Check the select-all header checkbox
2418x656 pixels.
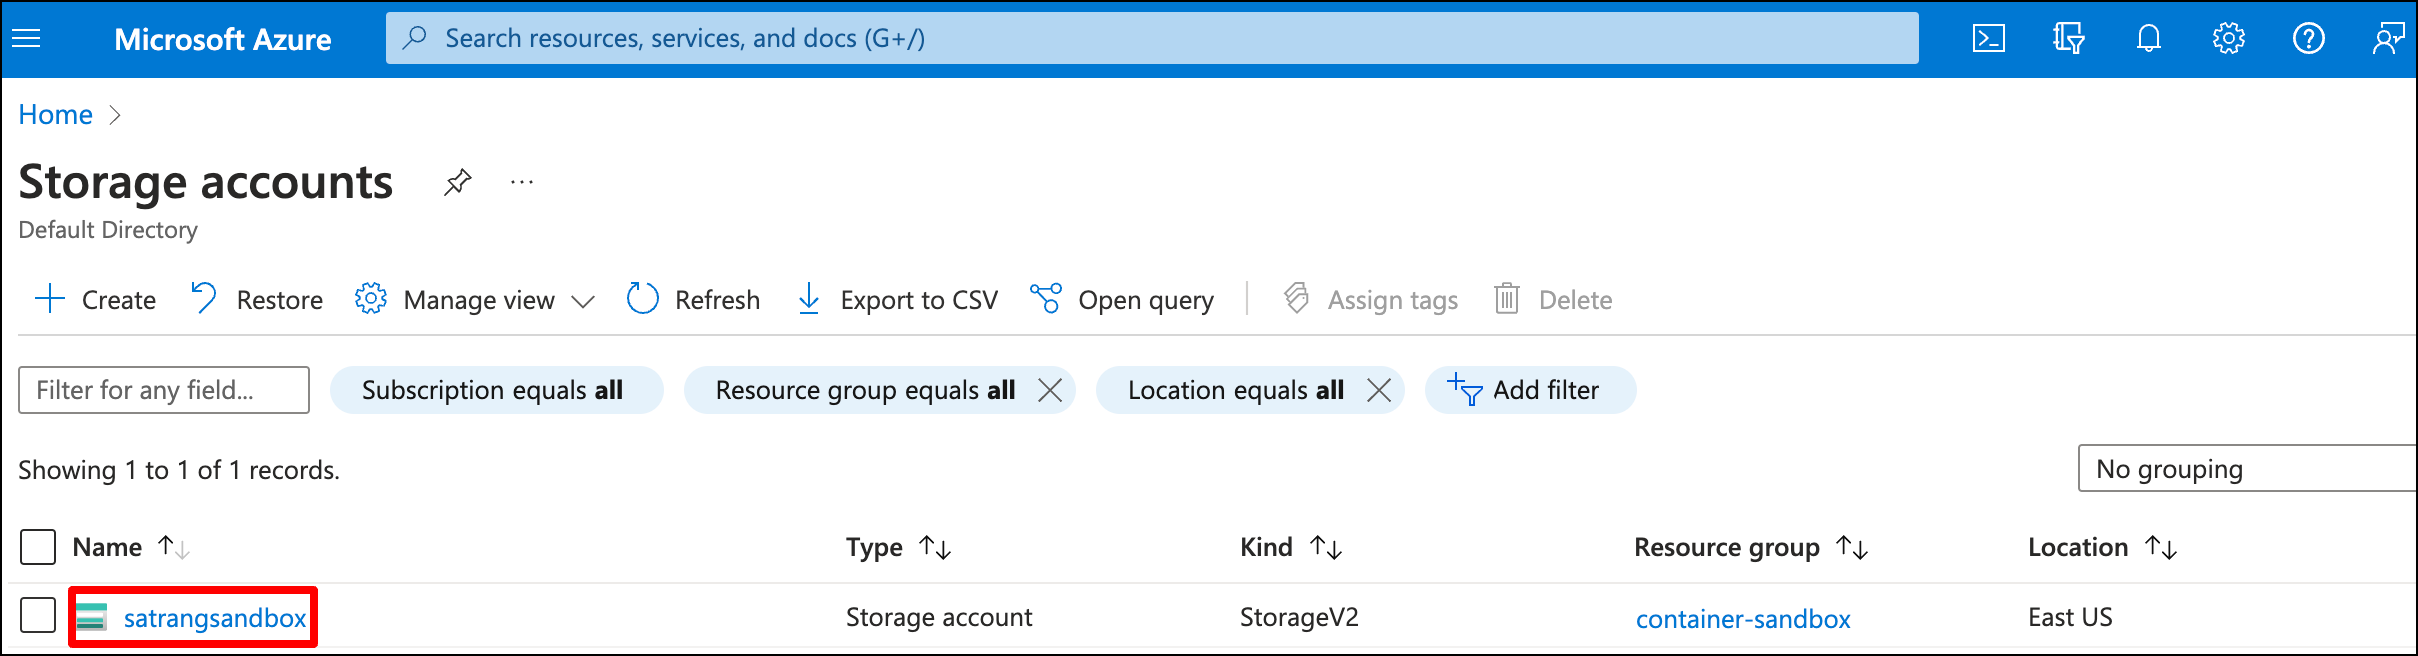point(38,547)
